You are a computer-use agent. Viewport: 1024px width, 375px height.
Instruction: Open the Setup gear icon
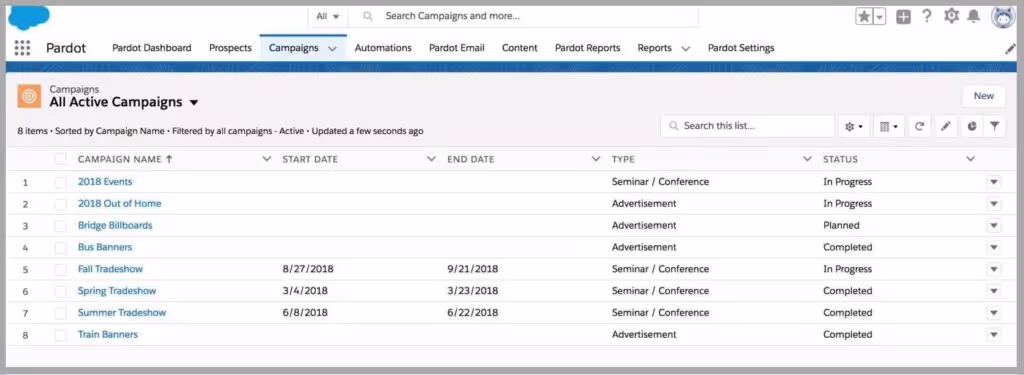951,16
